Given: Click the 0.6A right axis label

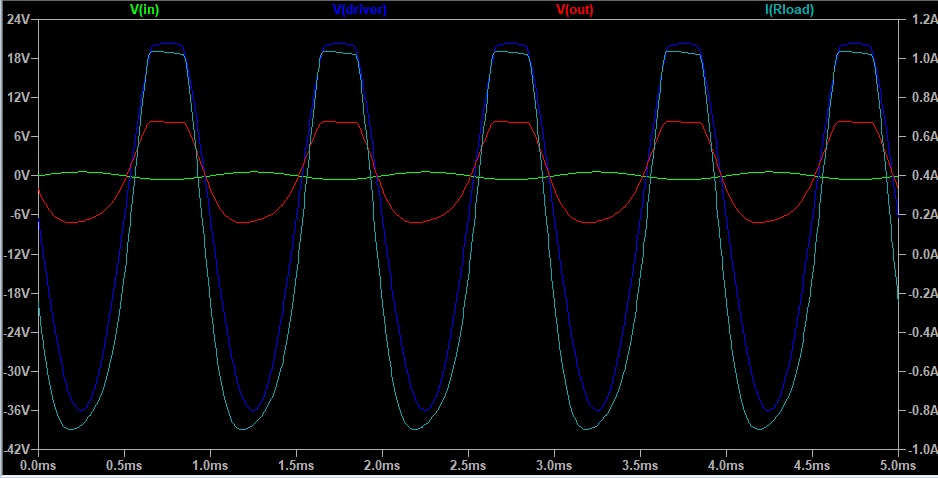Looking at the screenshot, I should coord(924,136).
